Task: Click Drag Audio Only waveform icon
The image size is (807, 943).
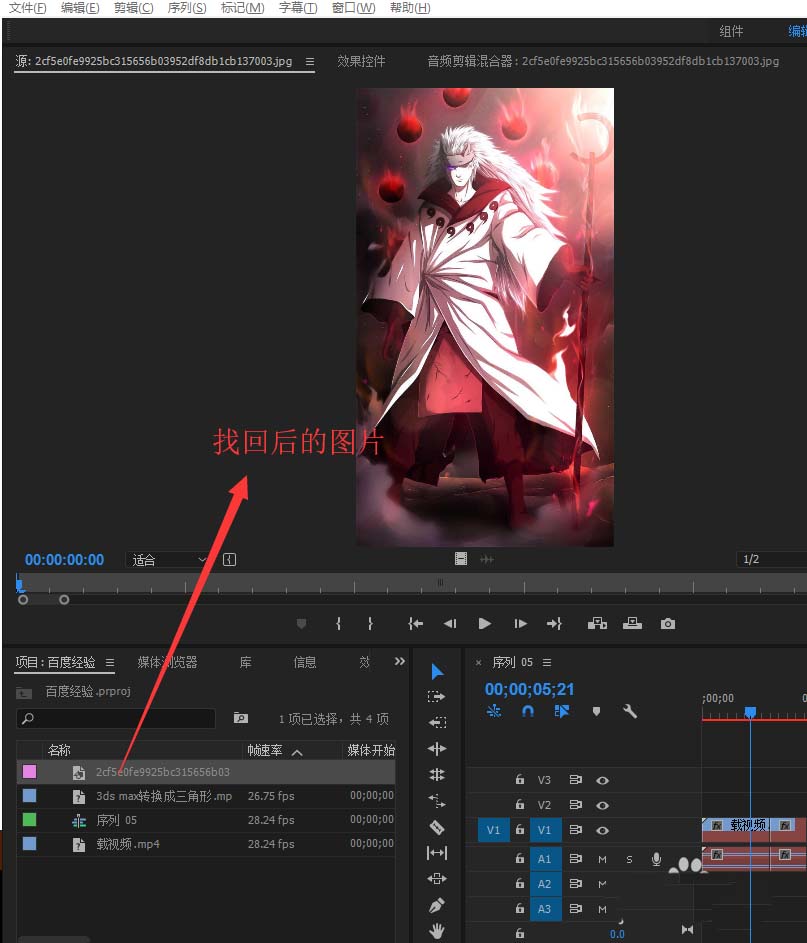Action: point(486,559)
